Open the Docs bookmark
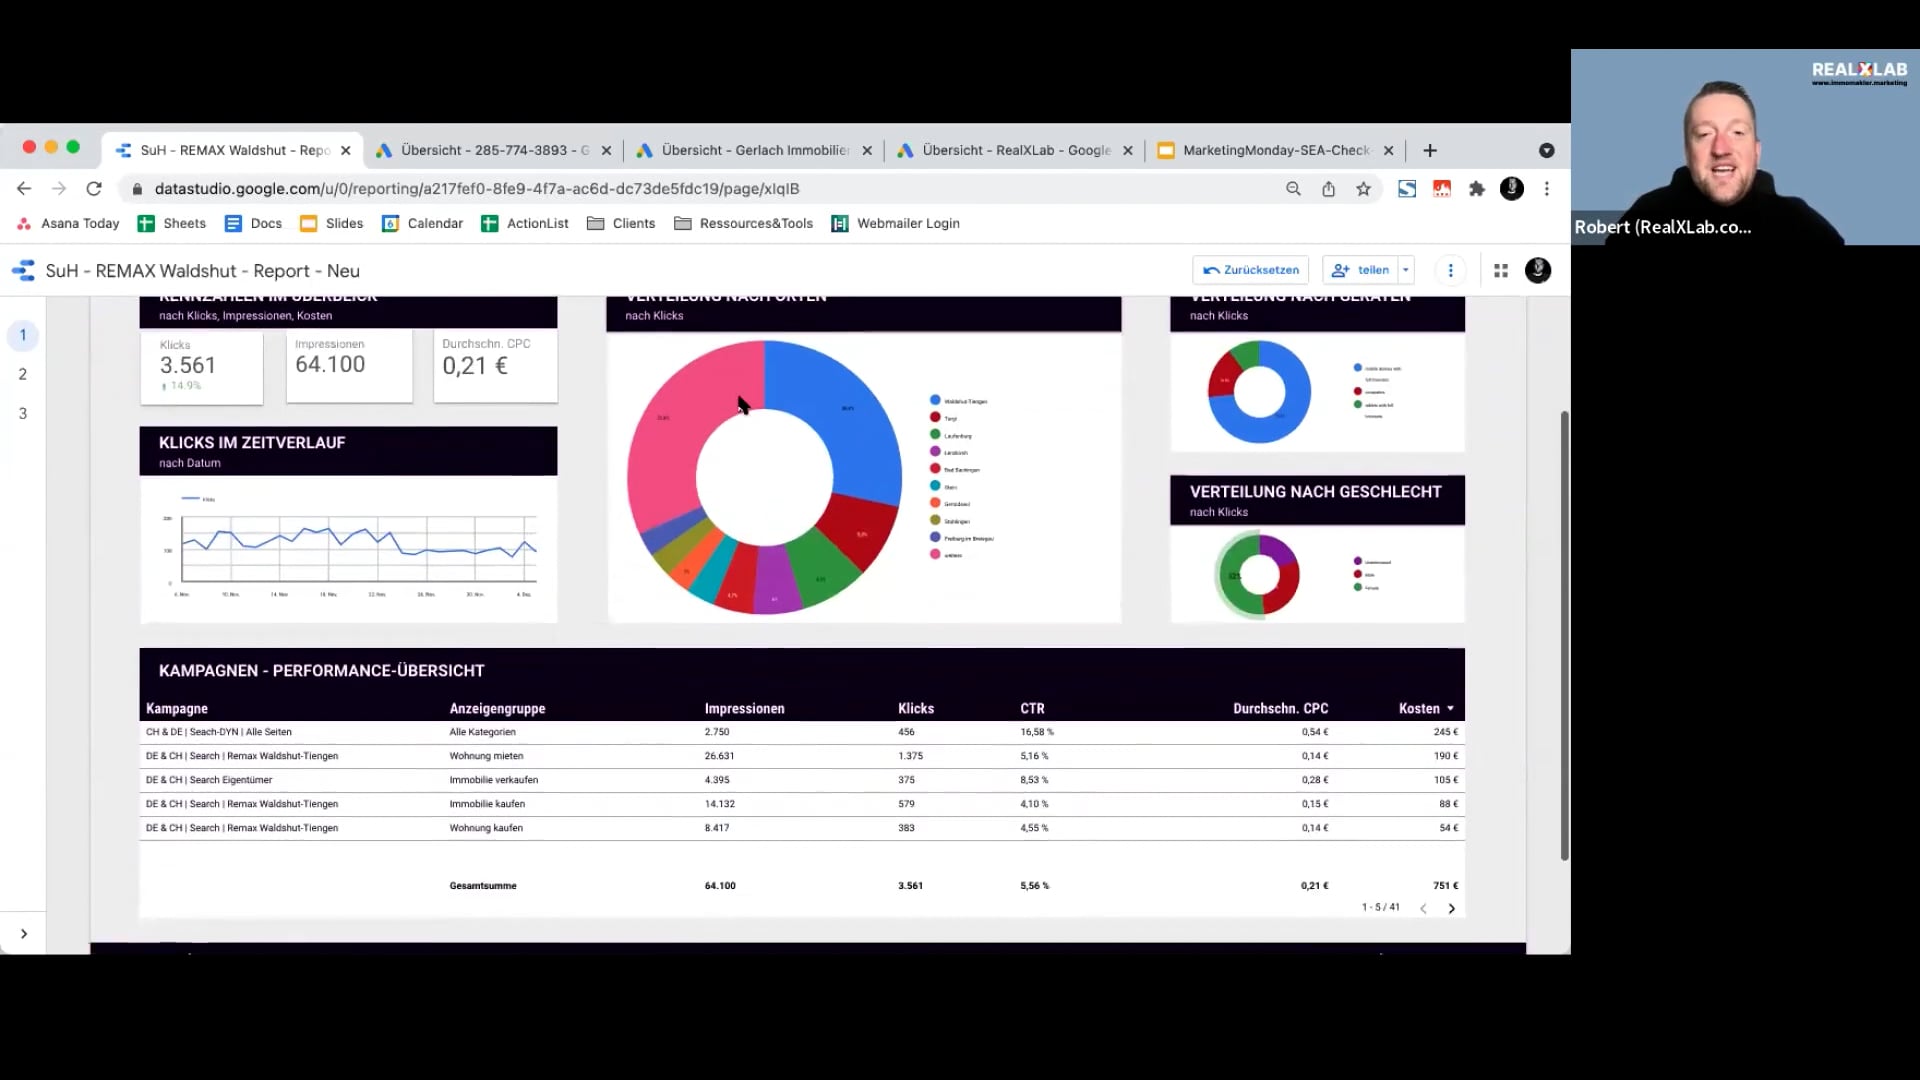 tap(254, 223)
